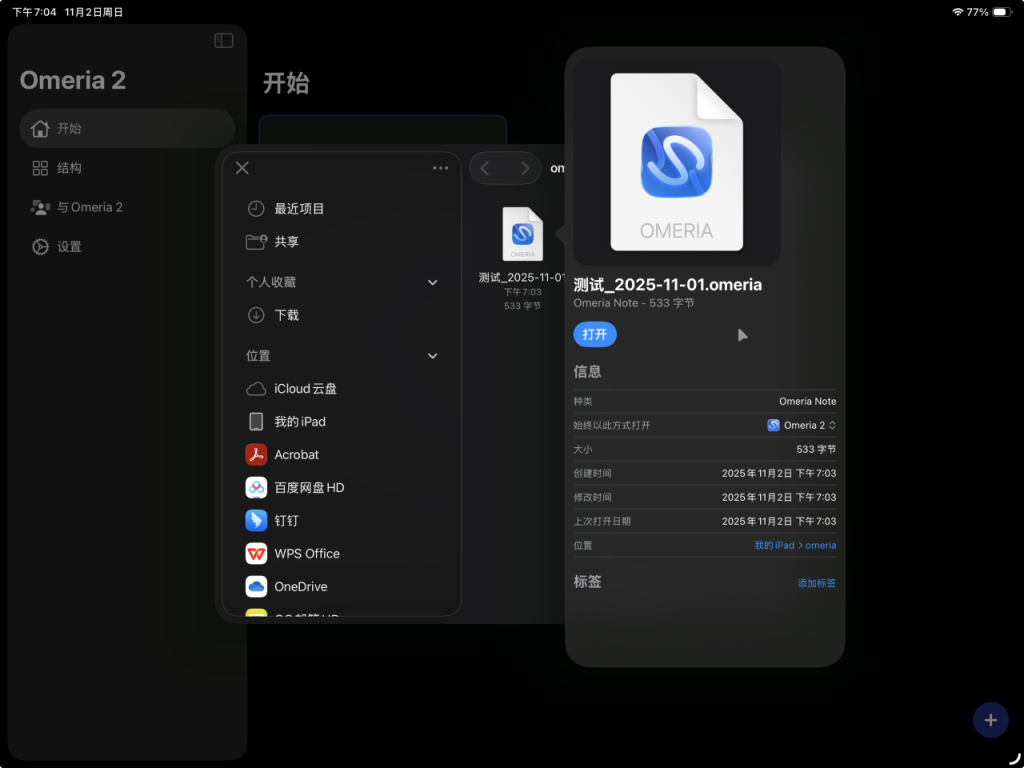1024x768 pixels.
Task: Change default app via Omeria 2 dropdown
Action: click(x=802, y=425)
